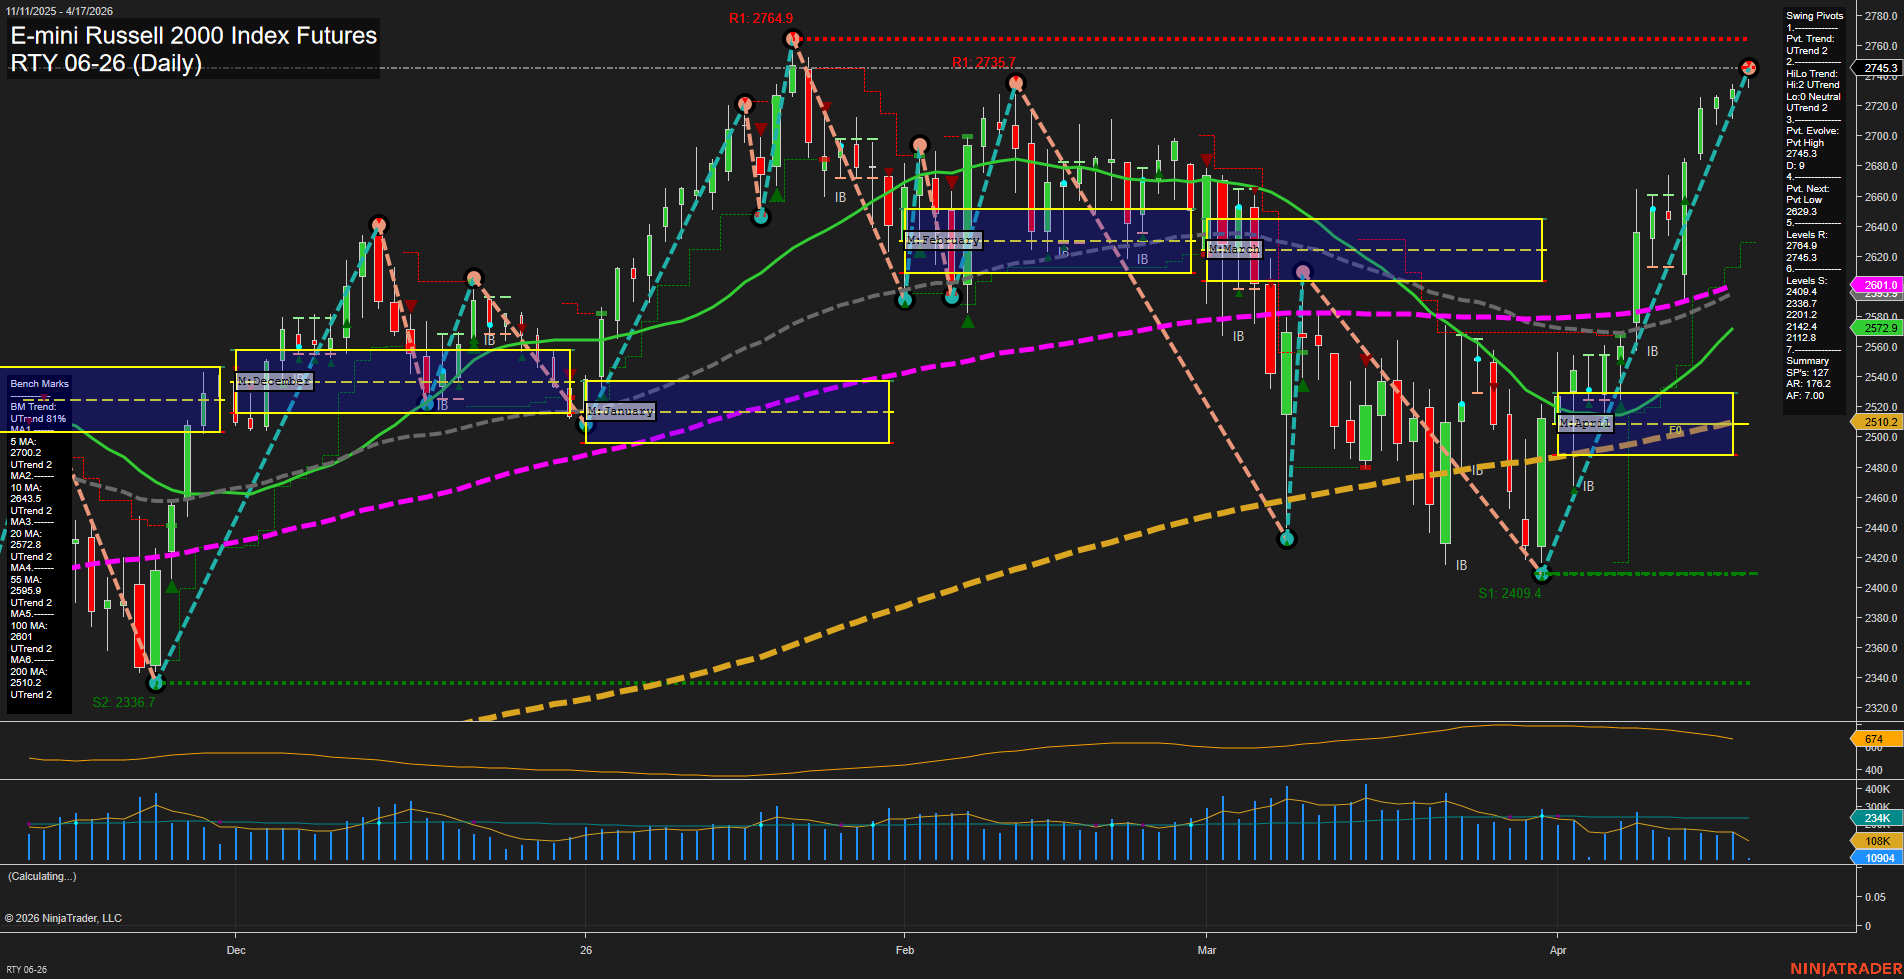
Task: Select the latest pivot high marker at 2745.3
Action: pos(1749,68)
